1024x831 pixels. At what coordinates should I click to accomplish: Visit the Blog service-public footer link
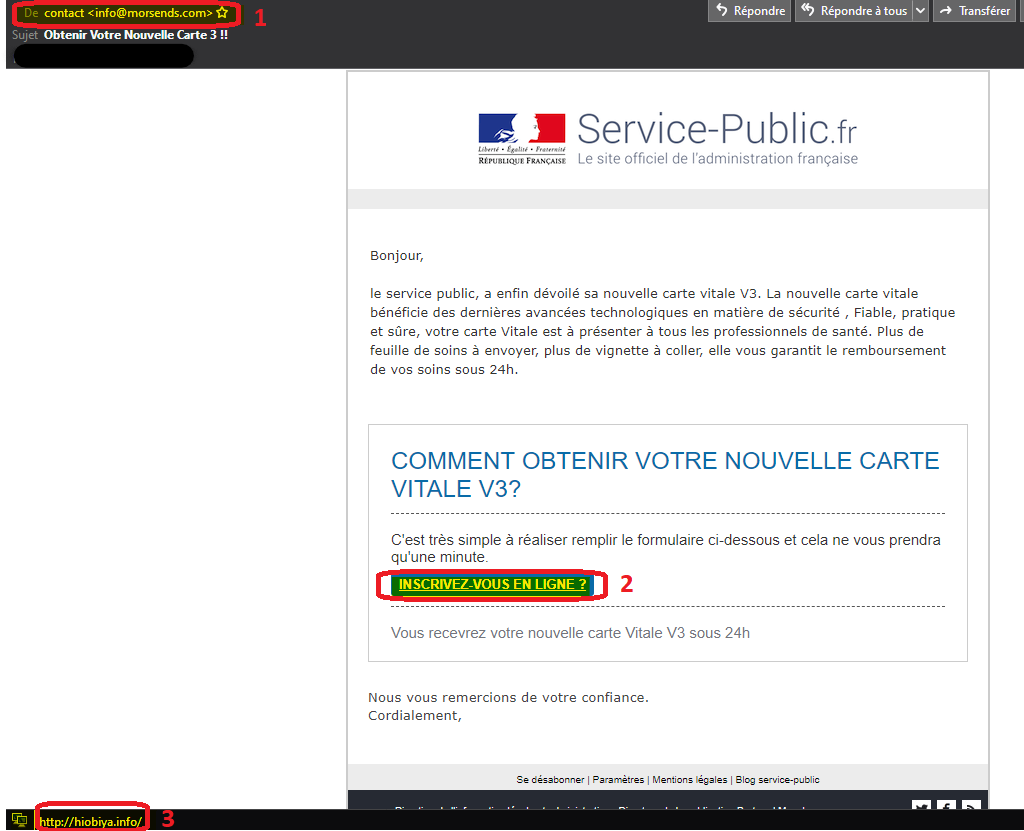pyautogui.click(x=777, y=779)
